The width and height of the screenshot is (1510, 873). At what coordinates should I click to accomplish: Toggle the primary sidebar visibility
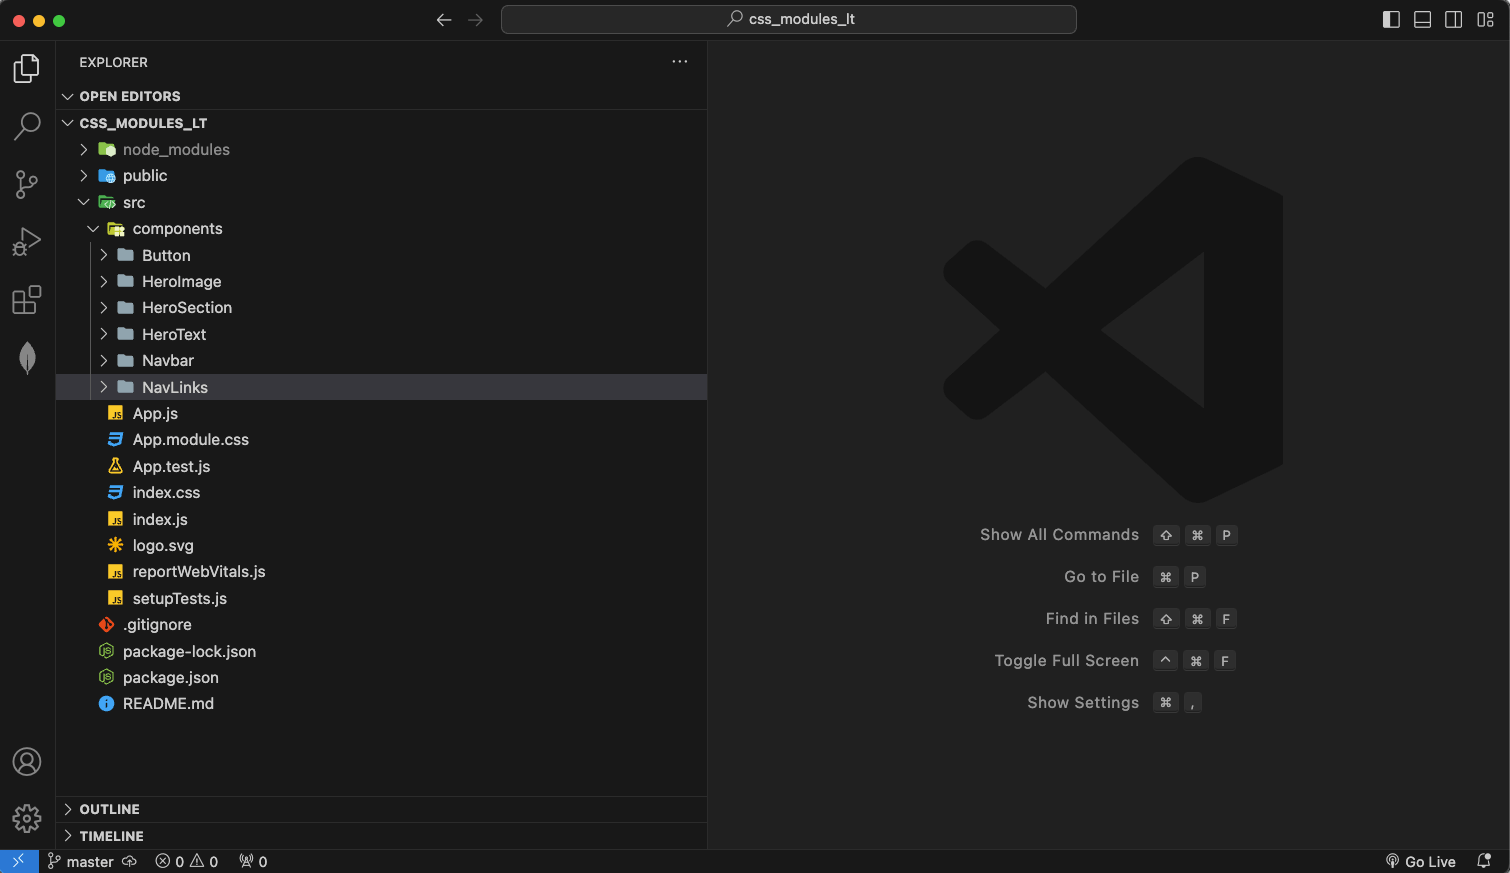click(x=1391, y=19)
